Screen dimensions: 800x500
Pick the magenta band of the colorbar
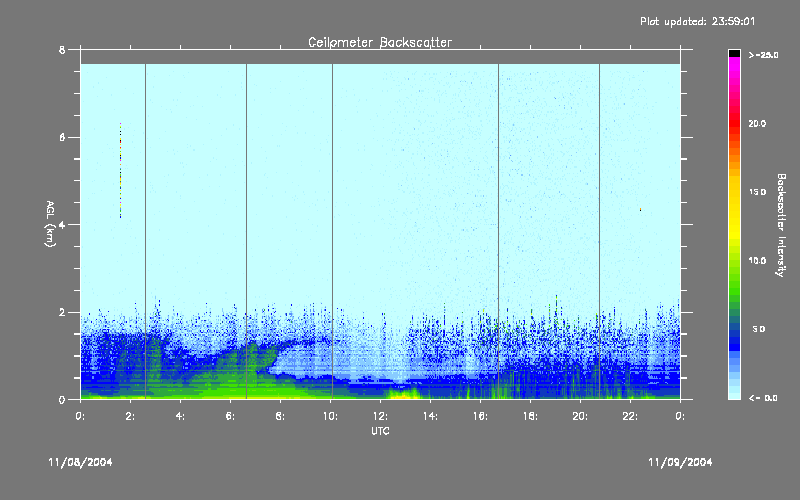[x=734, y=66]
